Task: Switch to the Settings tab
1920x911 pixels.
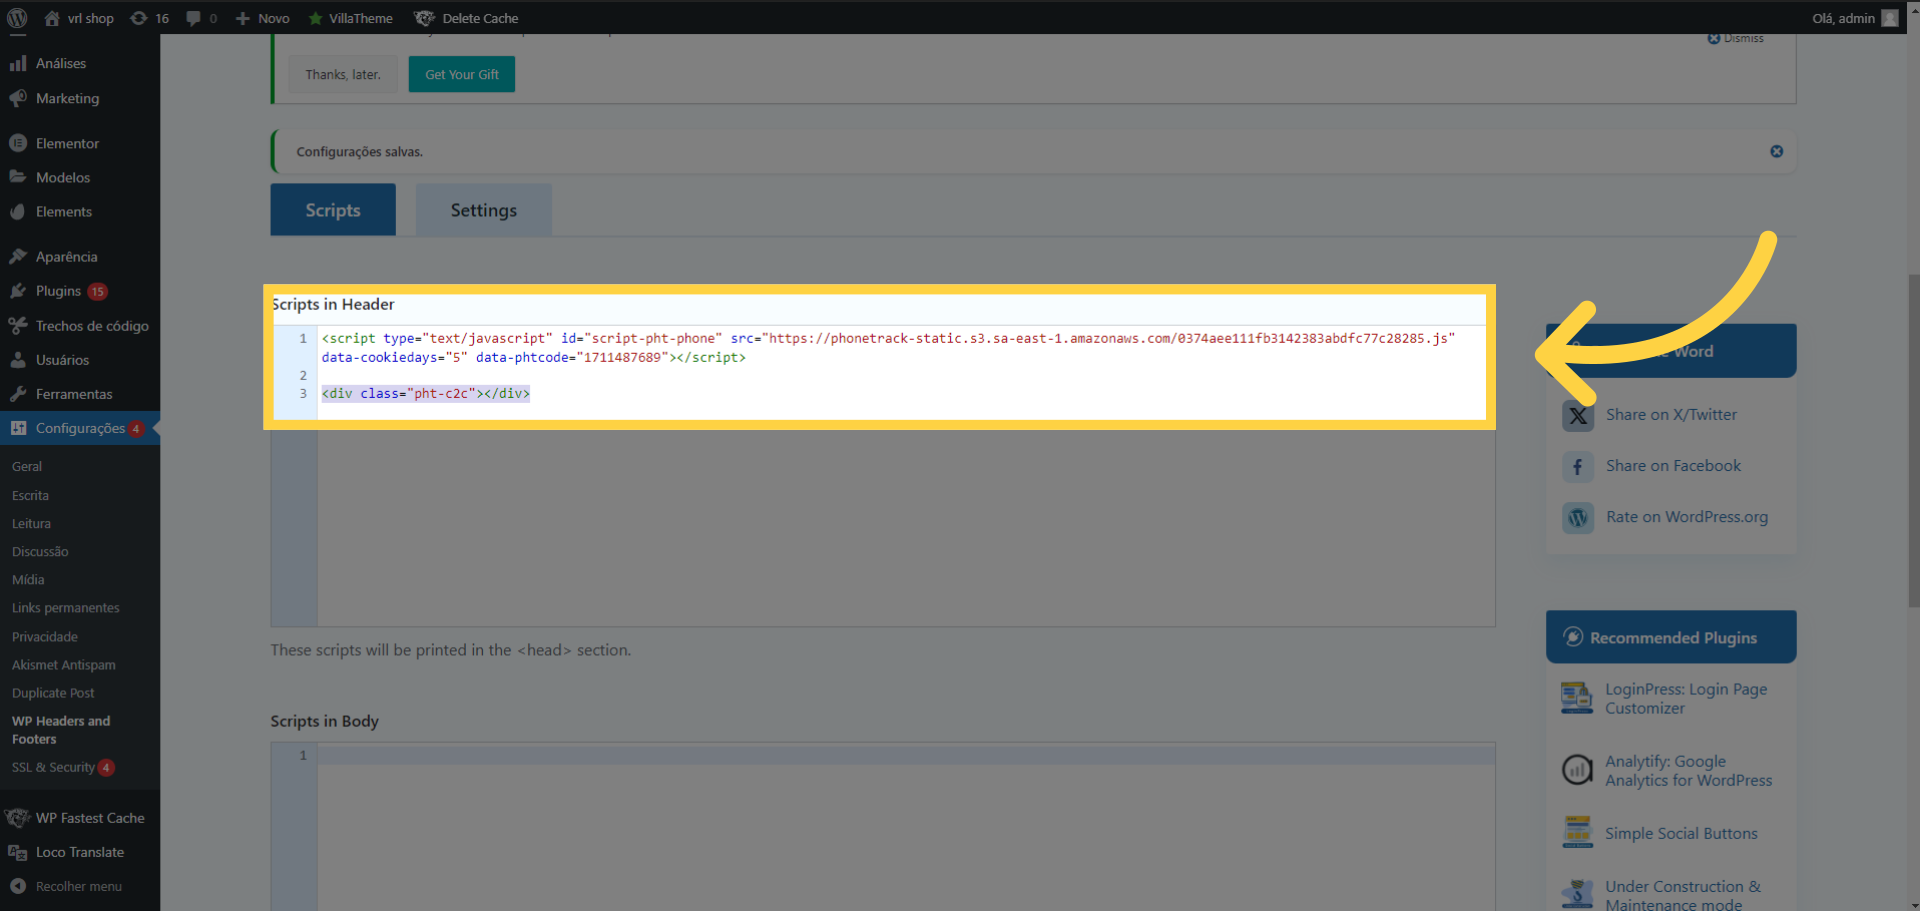Action: click(483, 210)
